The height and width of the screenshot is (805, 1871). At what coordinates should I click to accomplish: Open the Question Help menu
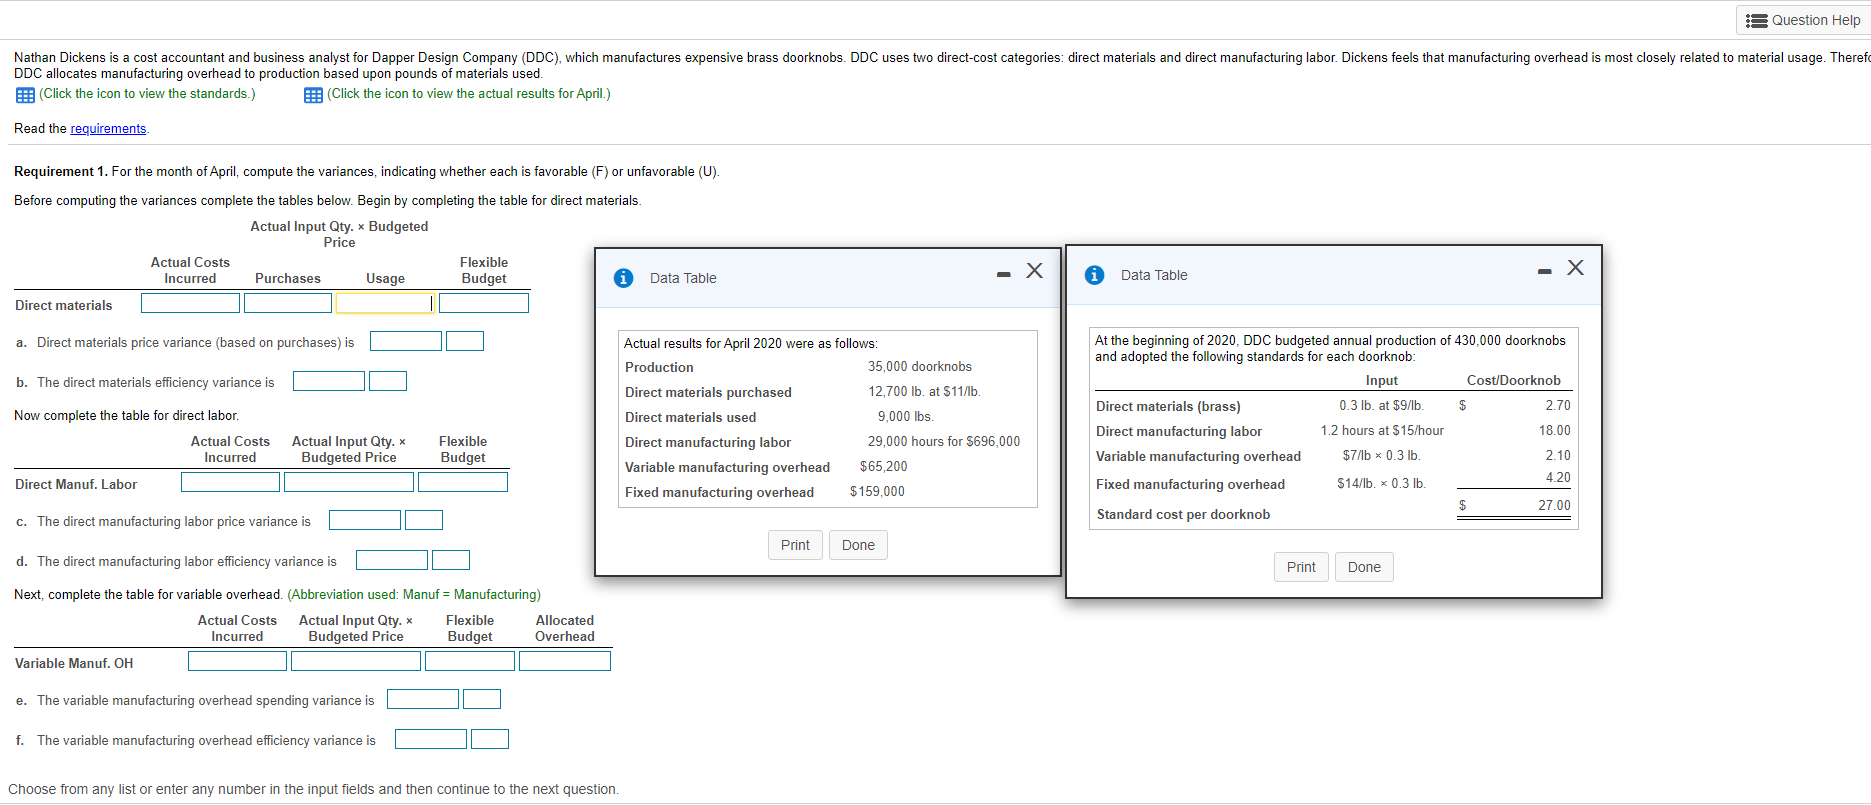click(x=1803, y=20)
